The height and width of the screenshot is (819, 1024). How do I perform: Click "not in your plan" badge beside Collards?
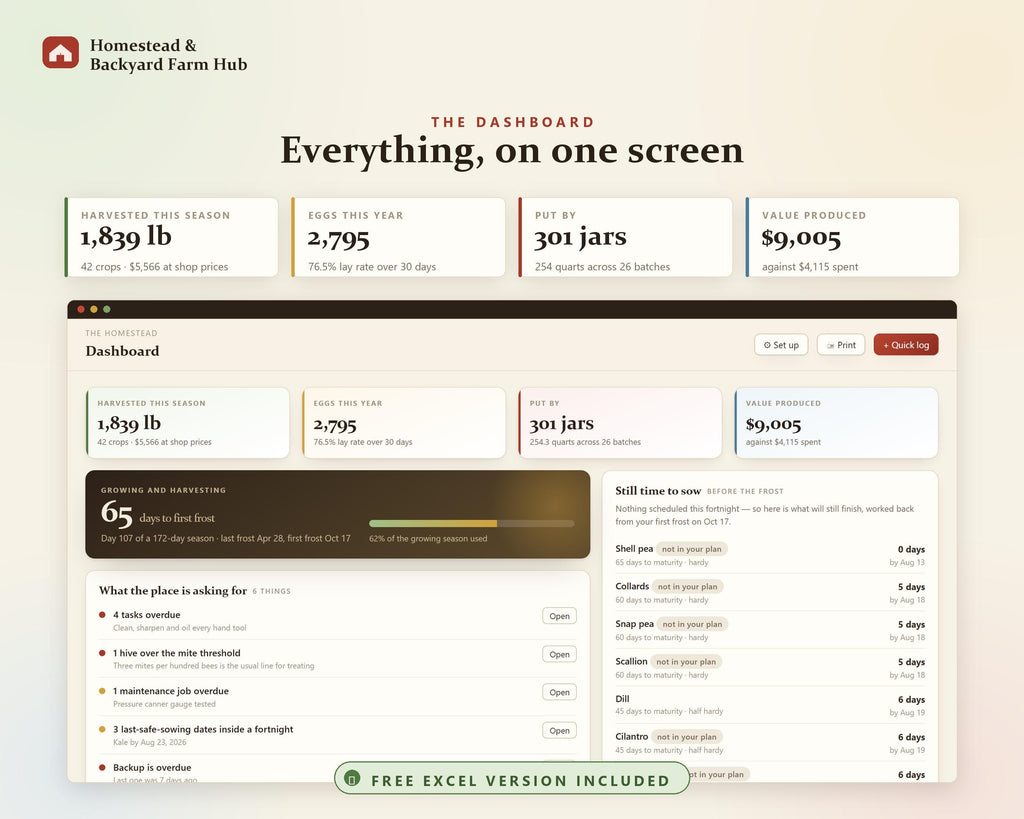point(687,586)
